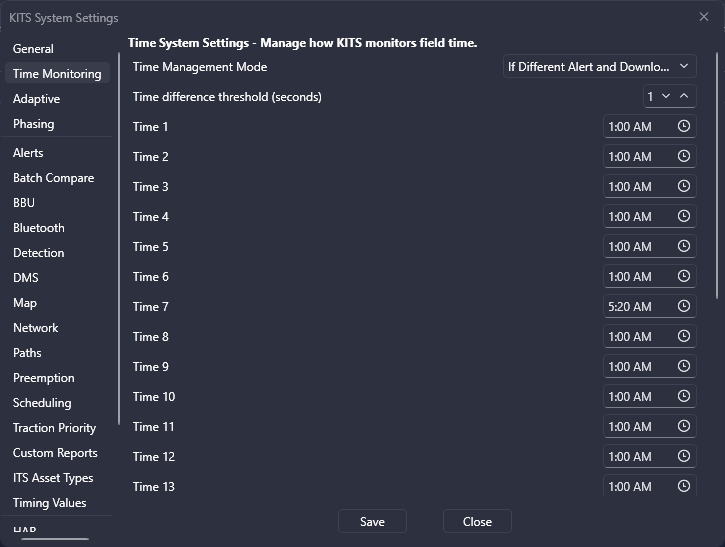The width and height of the screenshot is (725, 547).
Task: Decrease time difference threshold value
Action: 666,96
